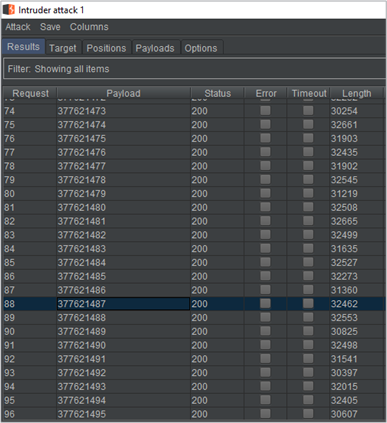Sort by the Status column header
The height and width of the screenshot is (423, 387).
[x=217, y=93]
